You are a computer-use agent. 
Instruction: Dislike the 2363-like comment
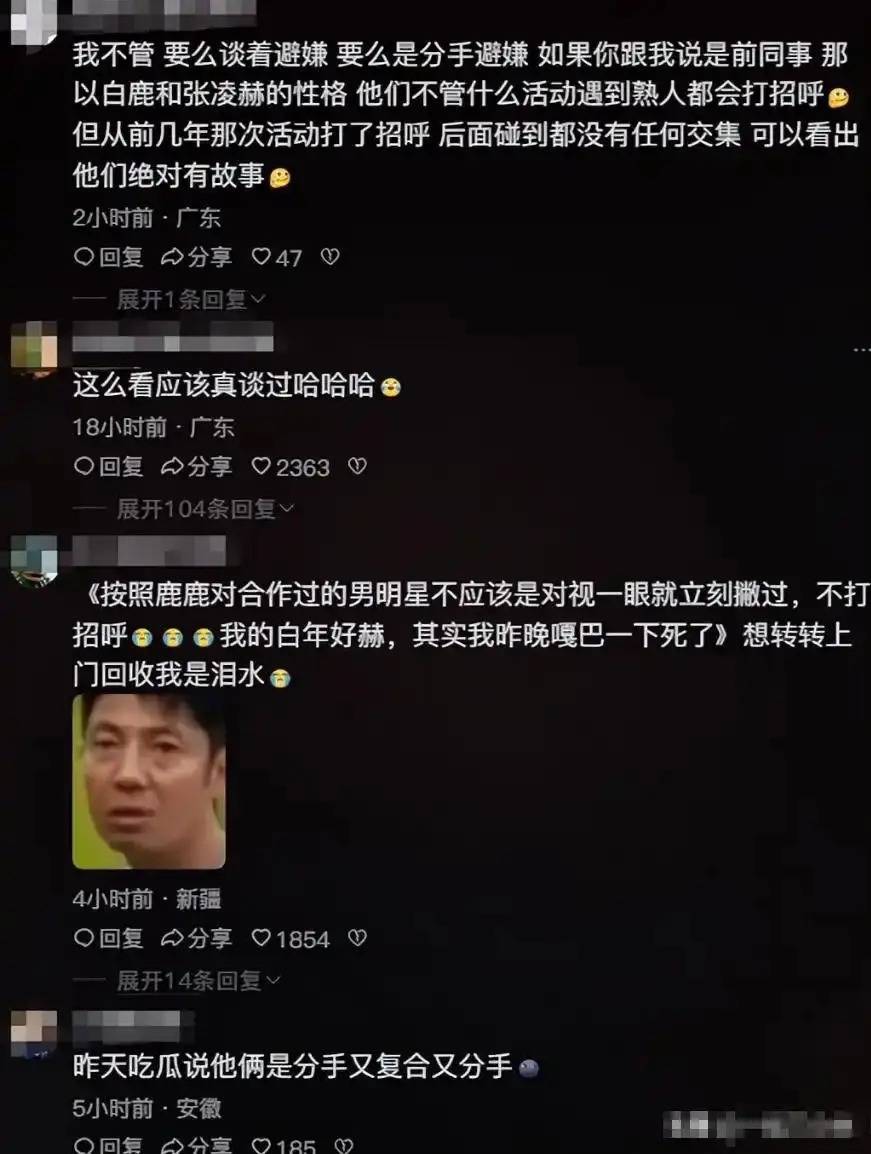click(x=357, y=467)
